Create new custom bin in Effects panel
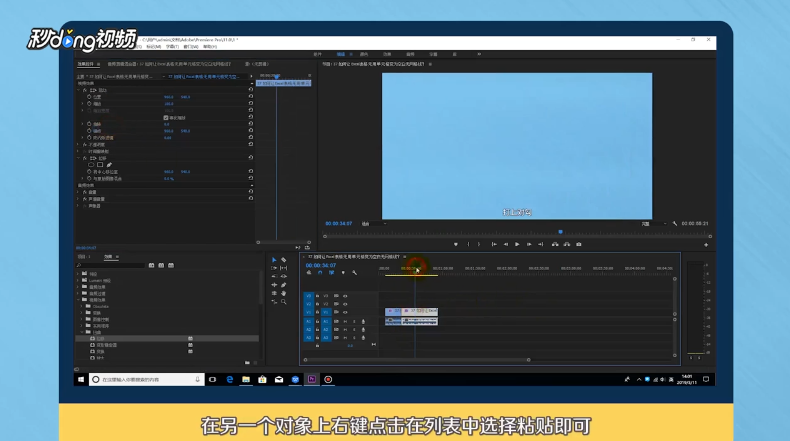 pyautogui.click(x=247, y=362)
